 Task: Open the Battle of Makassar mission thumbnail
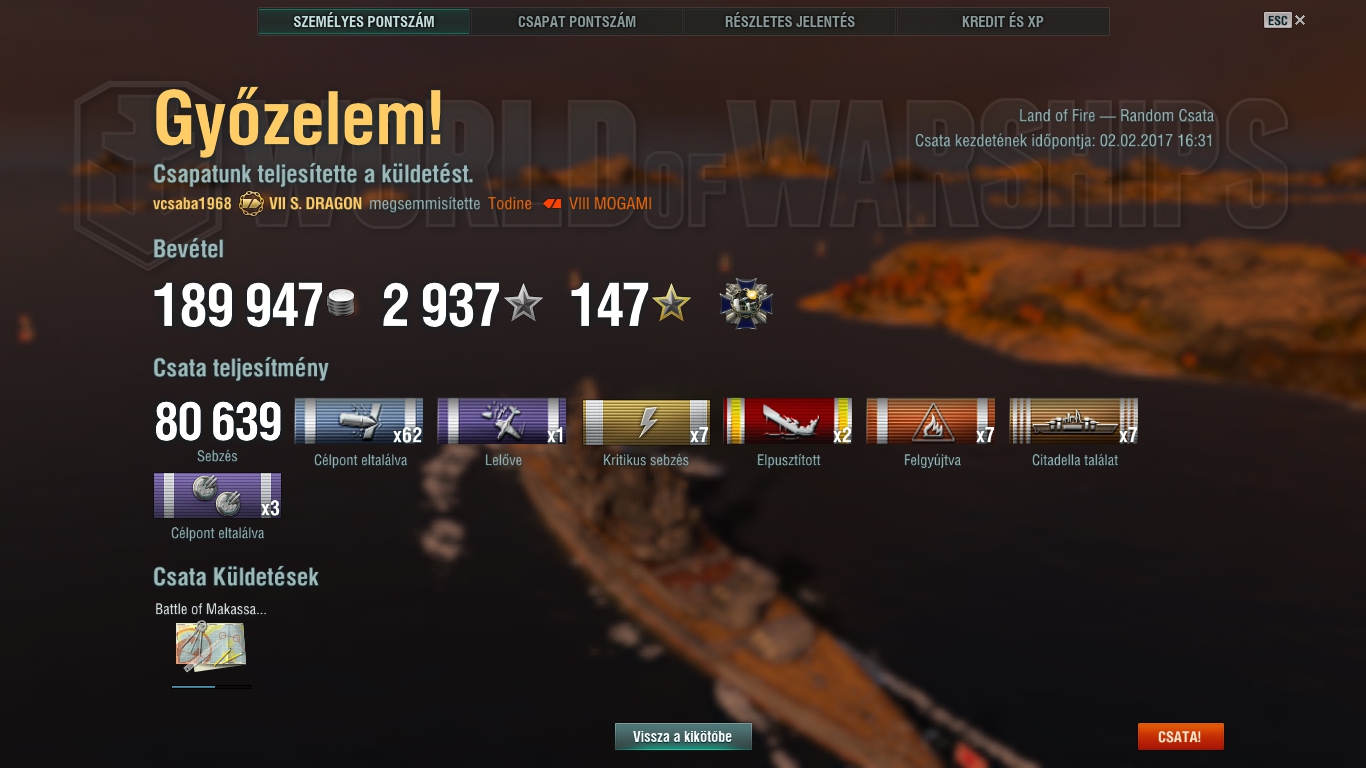coord(211,646)
